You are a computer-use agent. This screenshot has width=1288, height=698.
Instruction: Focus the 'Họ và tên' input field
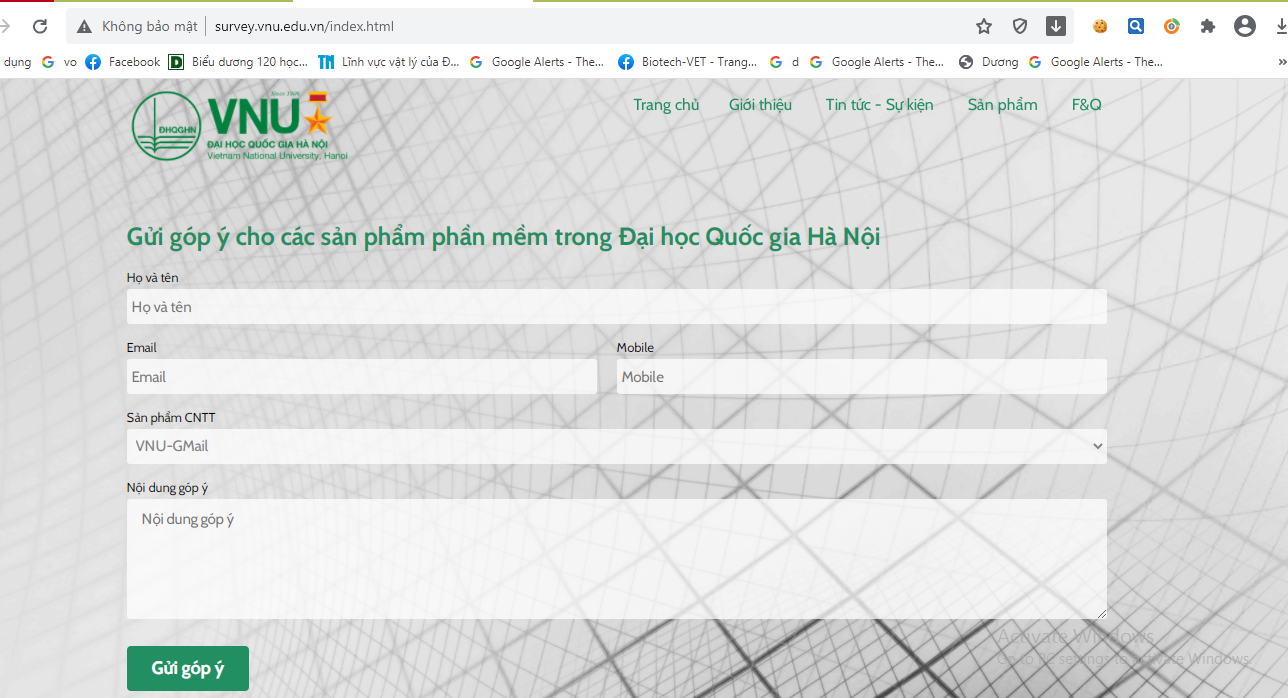(616, 307)
